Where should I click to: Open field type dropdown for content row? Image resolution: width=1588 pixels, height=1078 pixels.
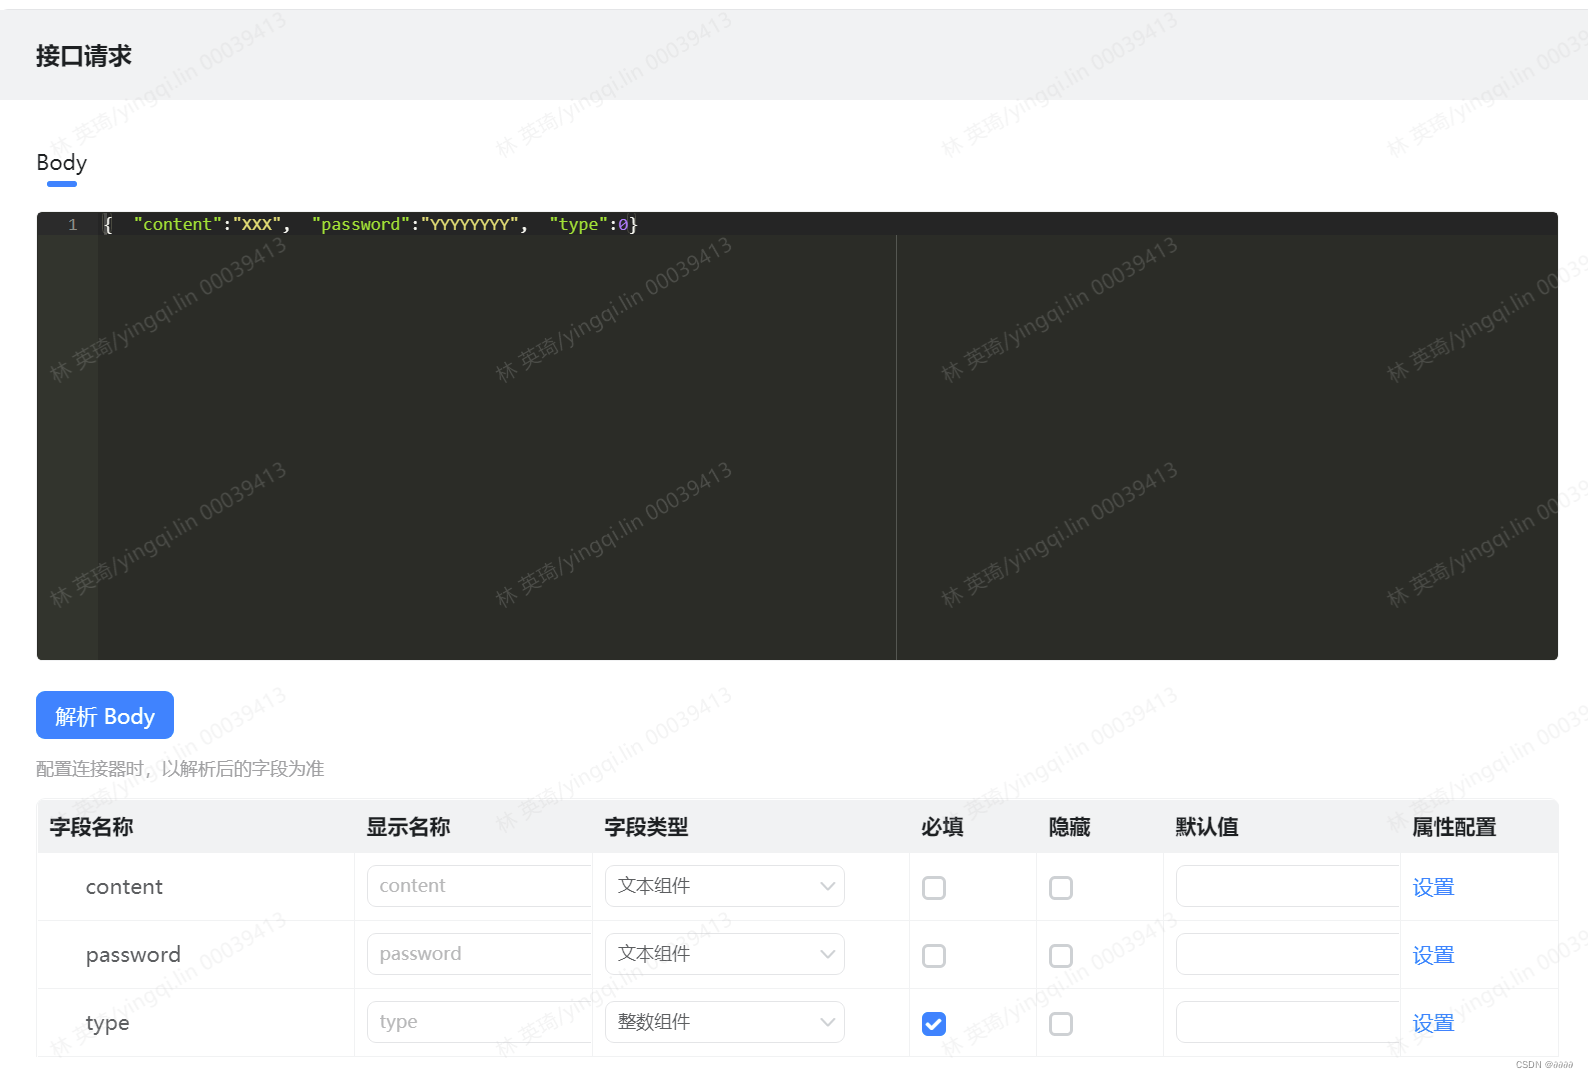click(725, 886)
